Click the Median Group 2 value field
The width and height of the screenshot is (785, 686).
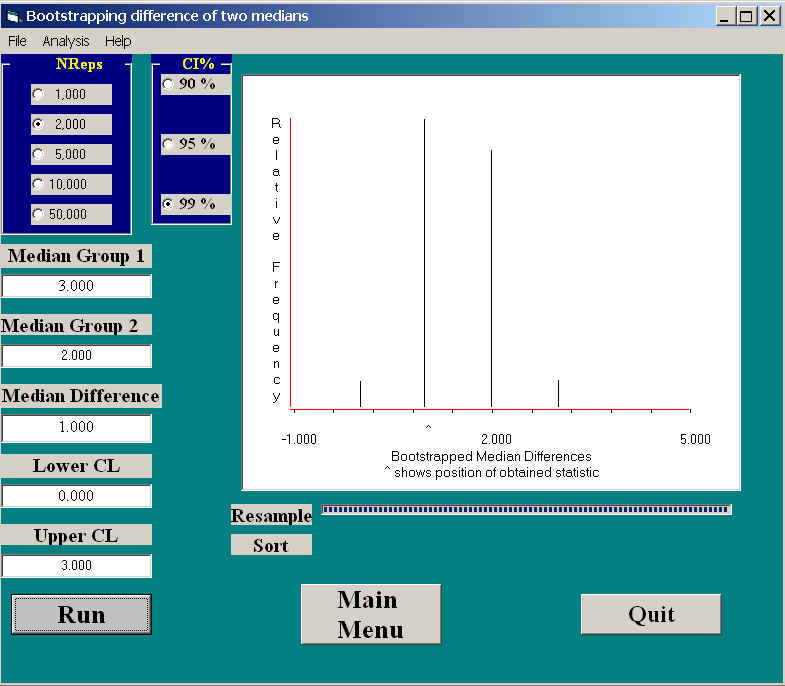pyautogui.click(x=77, y=356)
